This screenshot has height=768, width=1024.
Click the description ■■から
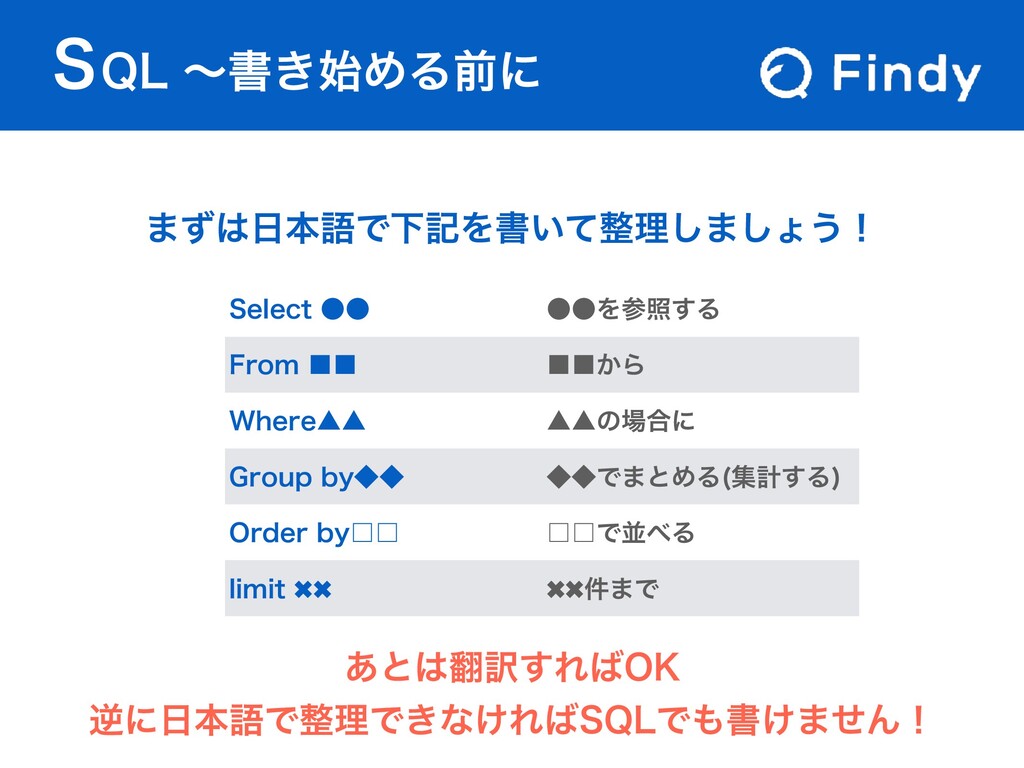click(596, 365)
